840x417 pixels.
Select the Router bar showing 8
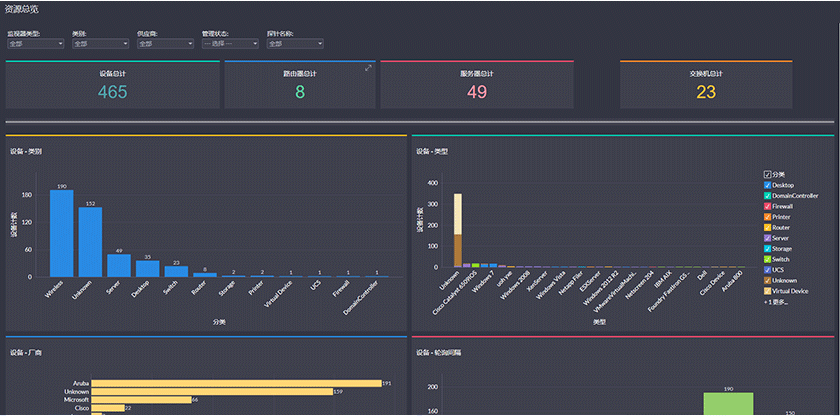click(205, 274)
